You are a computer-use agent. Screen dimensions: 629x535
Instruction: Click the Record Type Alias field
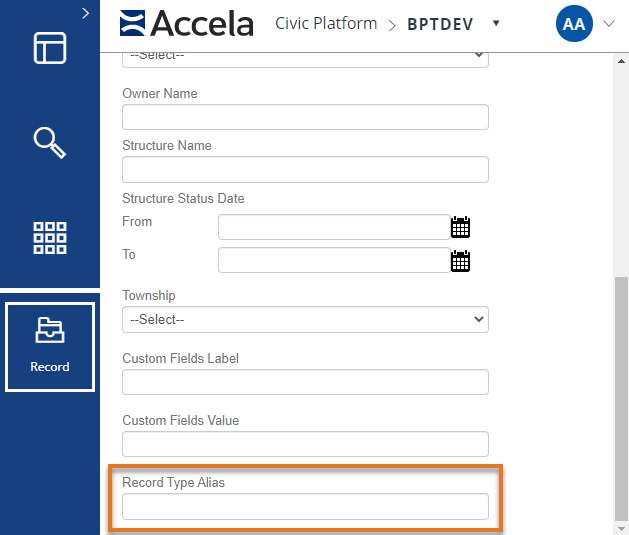(305, 506)
